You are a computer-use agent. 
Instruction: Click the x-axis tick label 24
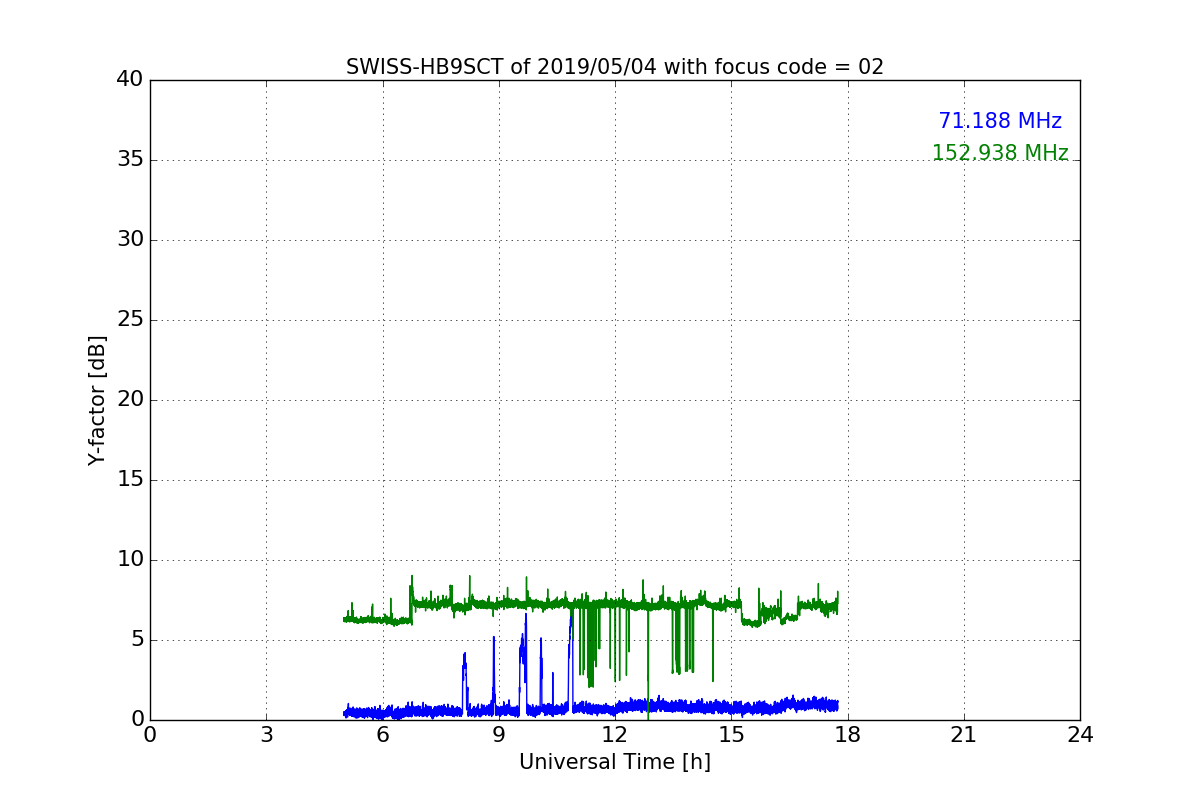(x=1080, y=735)
